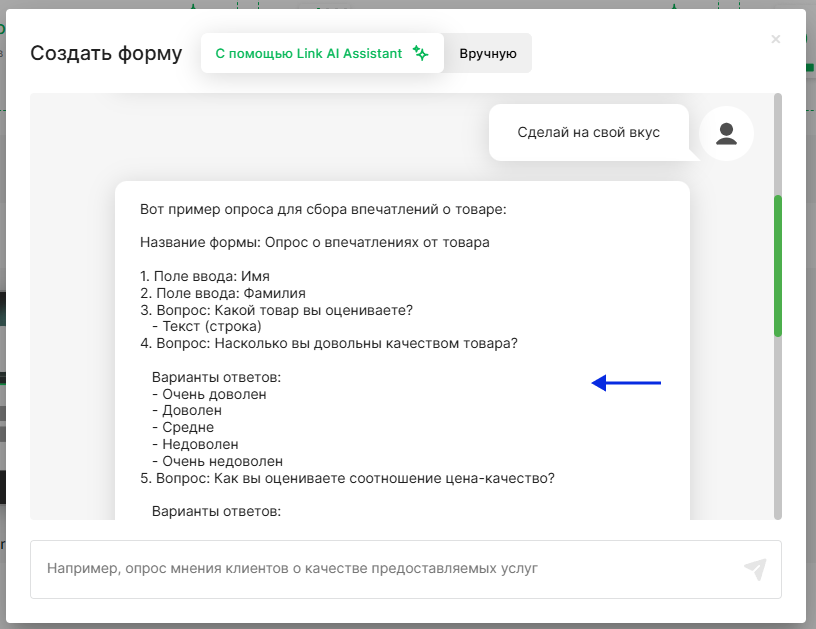Click the line 1. Поле ввода: Имя
Viewport: 816px width, 629px height.
(205, 276)
